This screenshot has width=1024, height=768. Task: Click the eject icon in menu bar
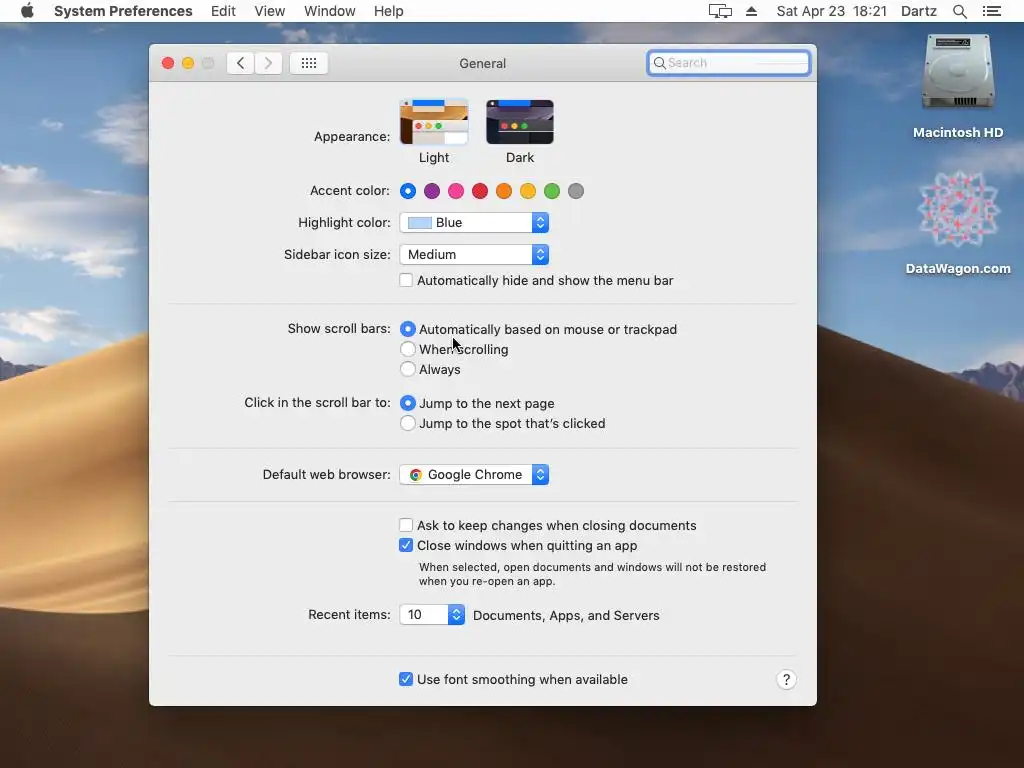(x=752, y=11)
